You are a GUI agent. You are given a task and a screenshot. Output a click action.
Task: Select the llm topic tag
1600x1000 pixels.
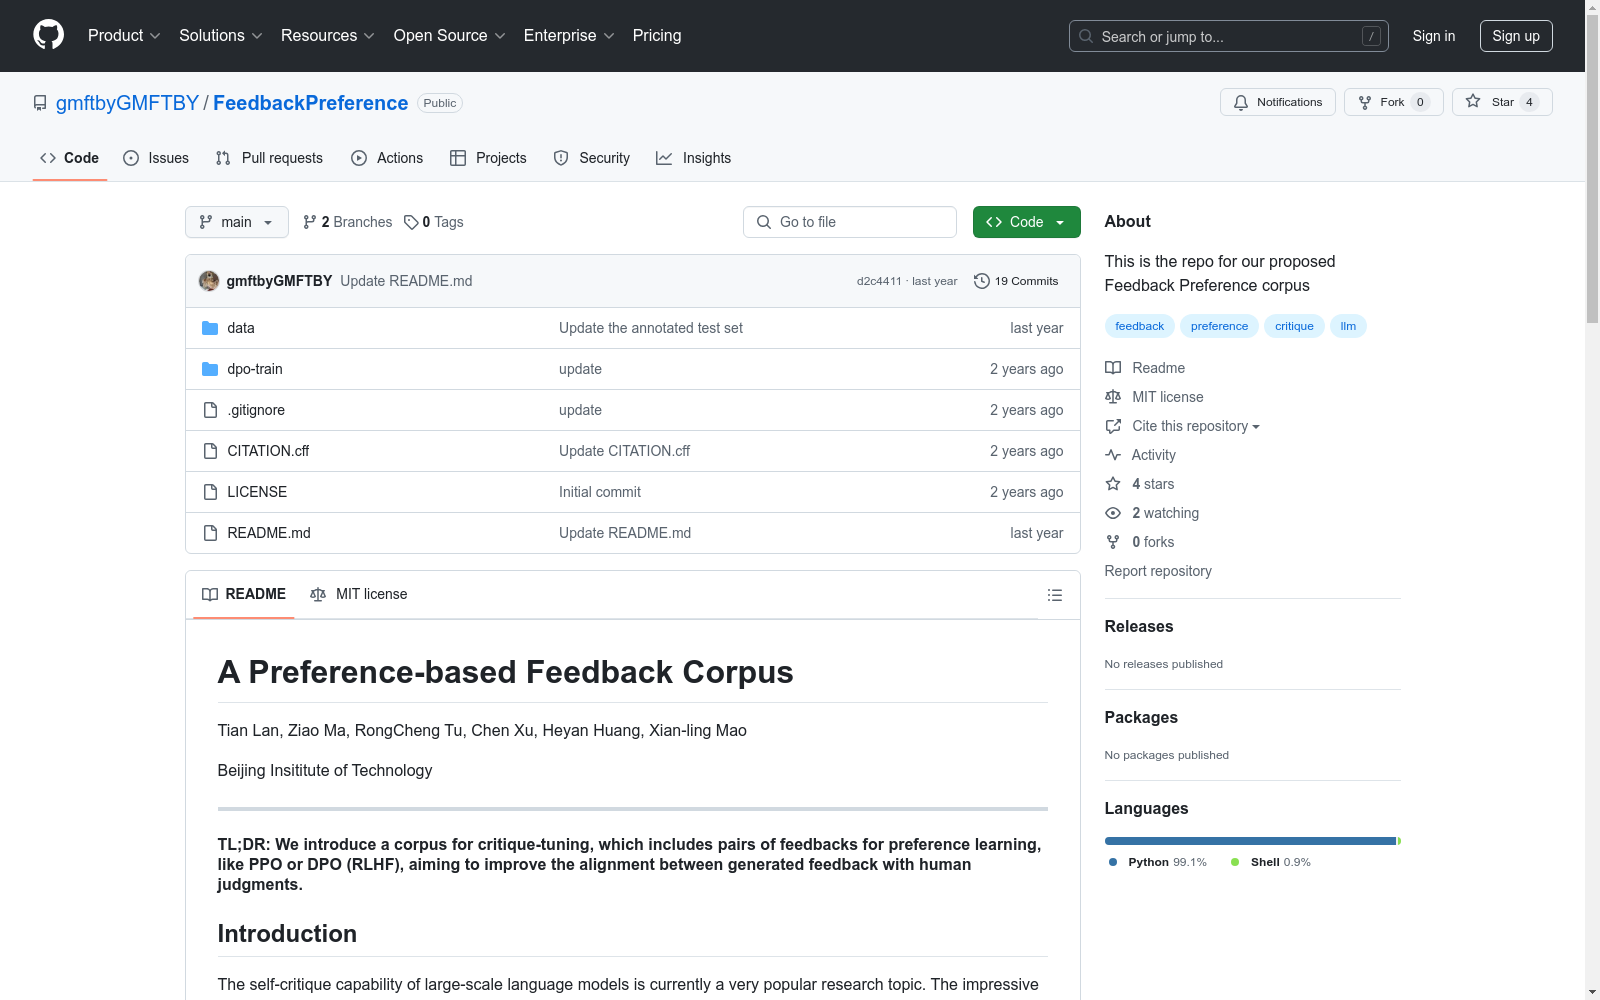point(1348,326)
